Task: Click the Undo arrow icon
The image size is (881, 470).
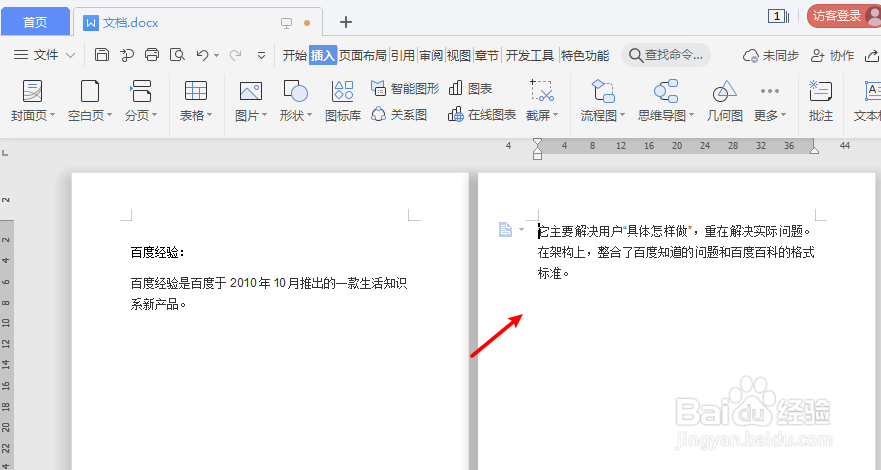Action: 202,55
